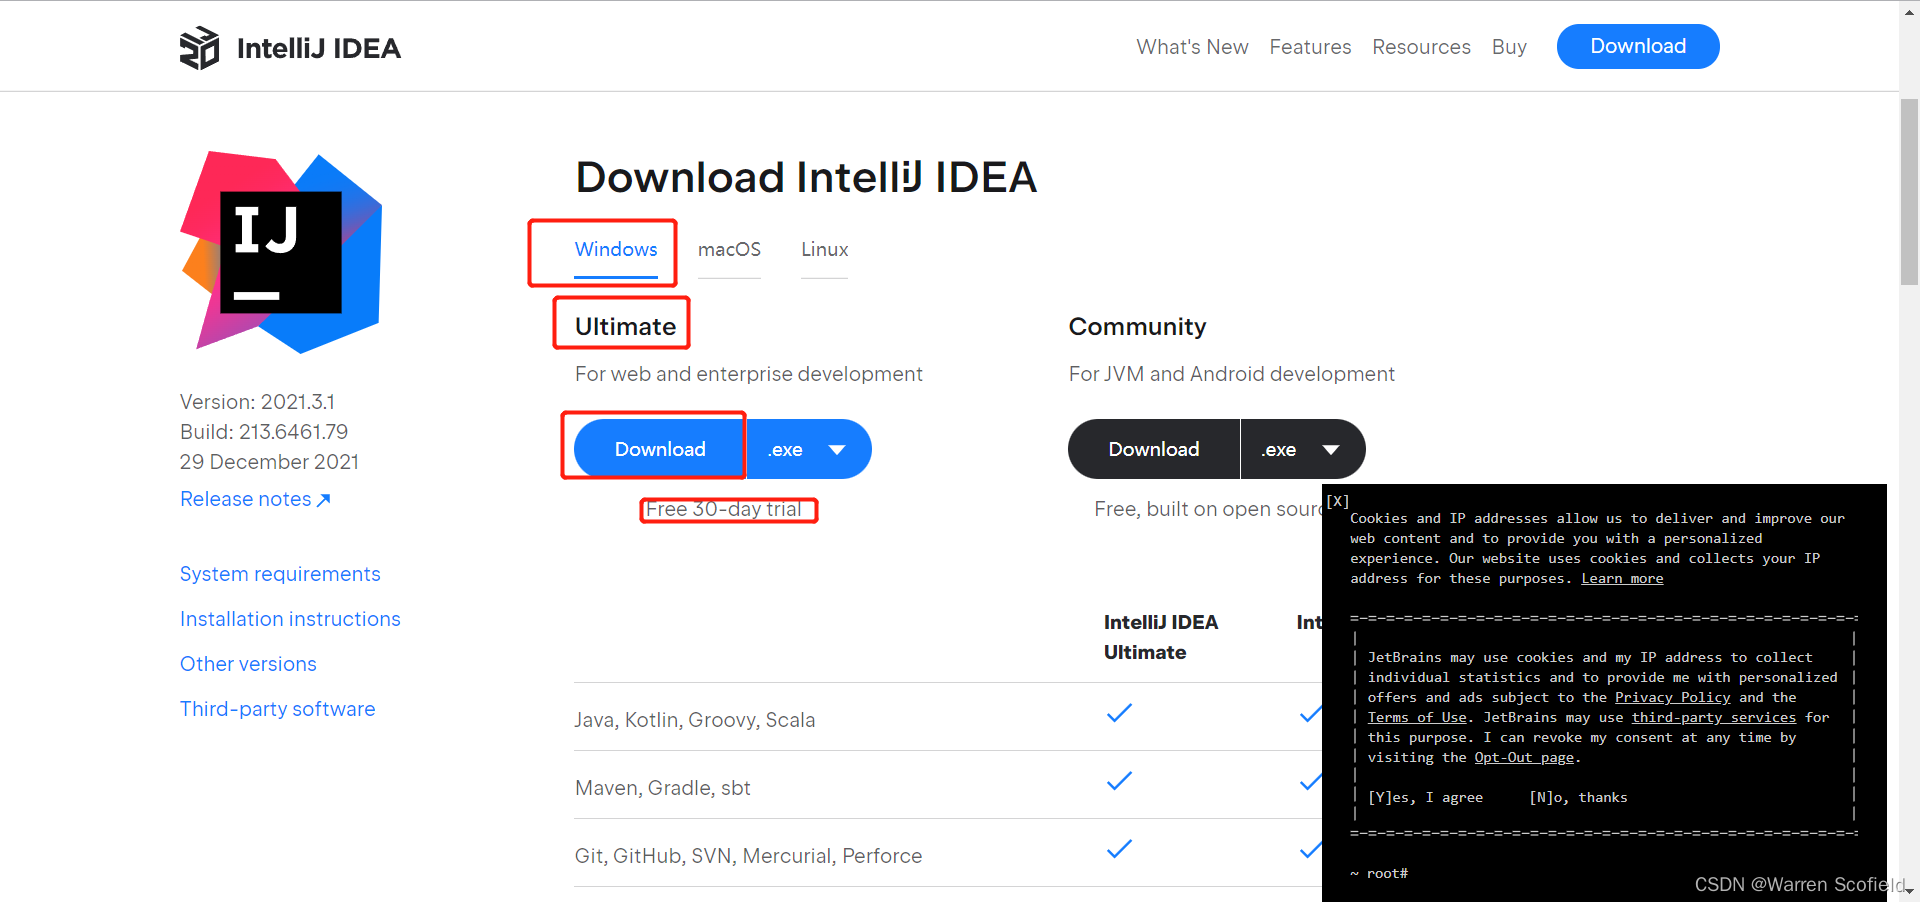Open the third-party services link
The height and width of the screenshot is (902, 1920).
pos(1714,718)
